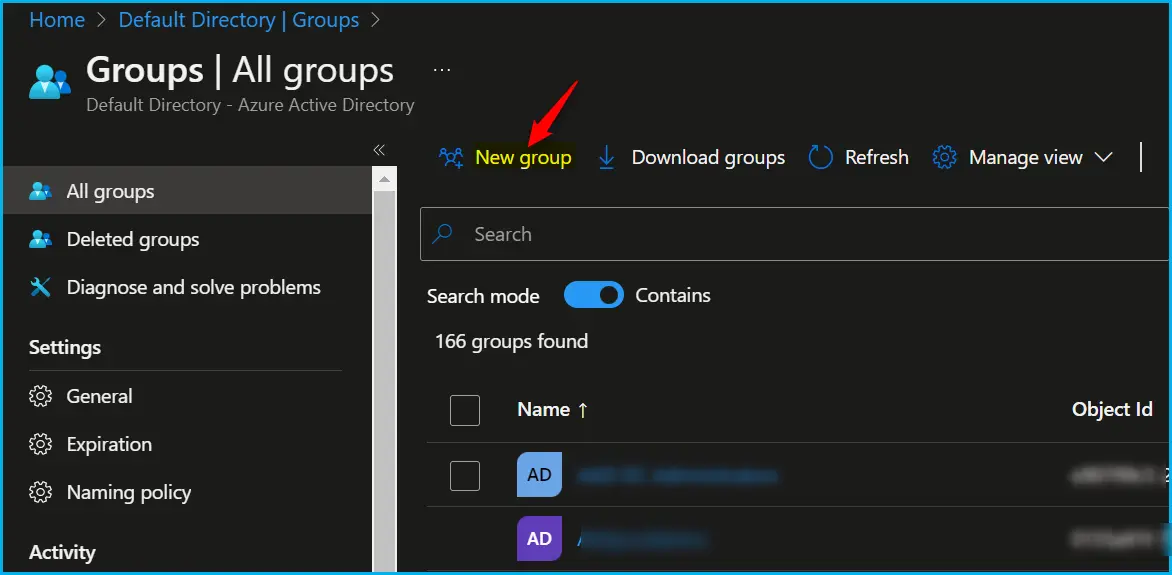Click the Manage view gear icon
The height and width of the screenshot is (575, 1172).
(x=945, y=158)
